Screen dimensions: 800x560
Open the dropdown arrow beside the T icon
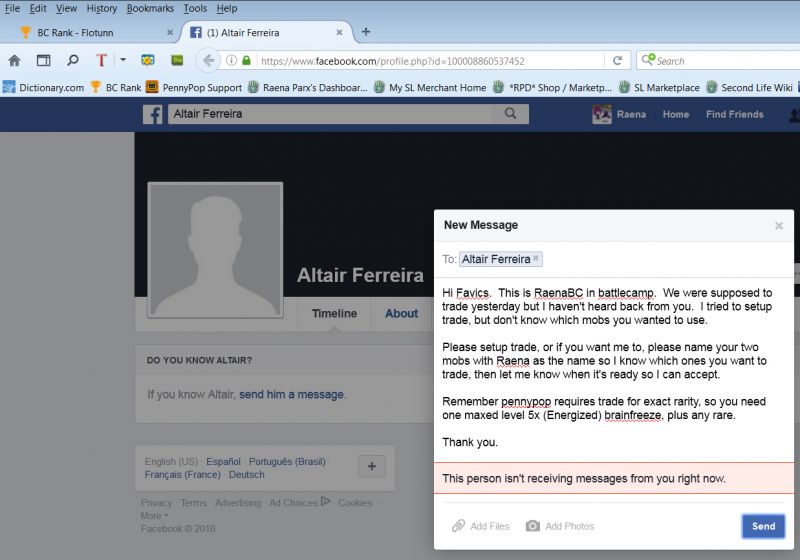[123, 60]
